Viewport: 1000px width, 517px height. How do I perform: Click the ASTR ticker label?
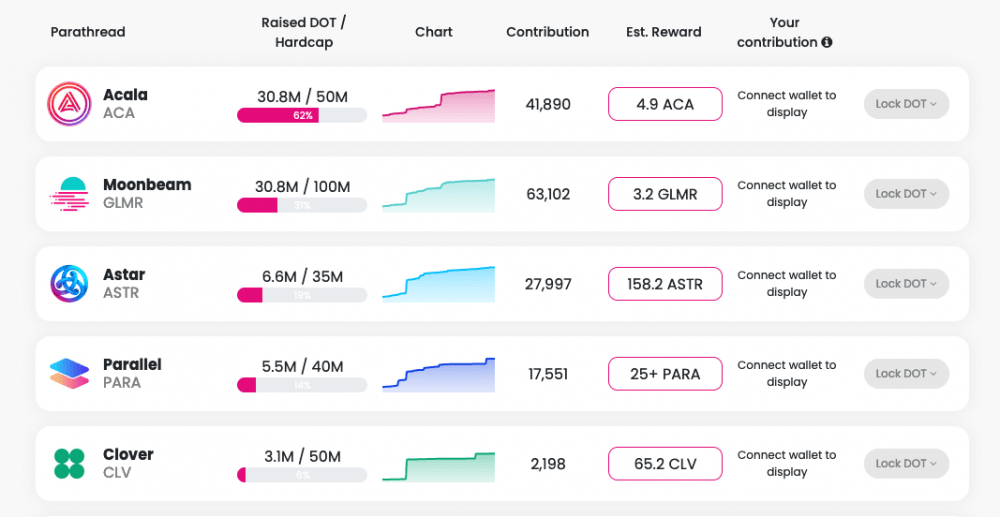click(x=121, y=293)
